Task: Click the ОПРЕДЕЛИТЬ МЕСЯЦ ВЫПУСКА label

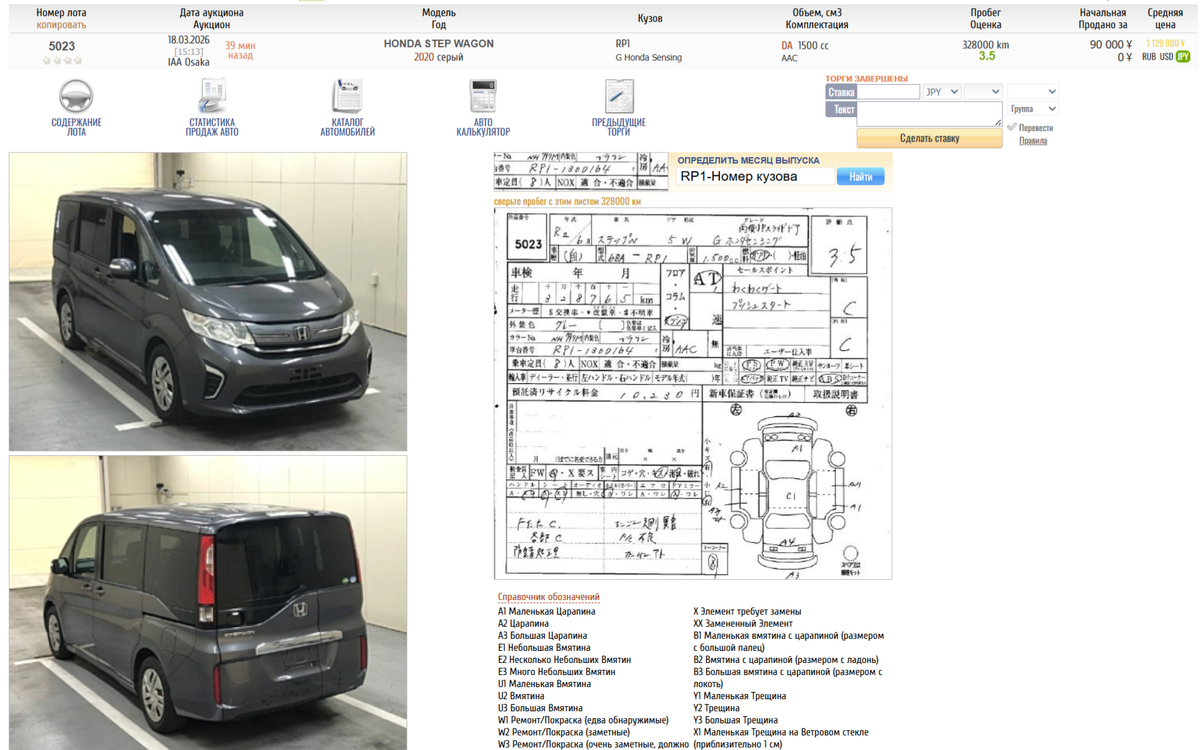Action: [x=749, y=160]
